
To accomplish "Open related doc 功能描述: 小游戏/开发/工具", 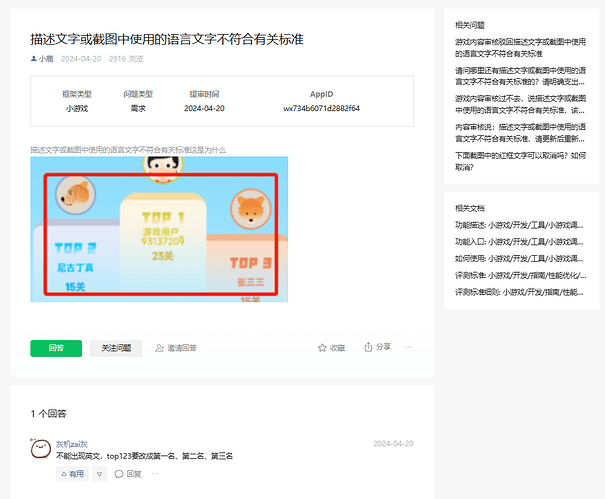I will point(519,225).
